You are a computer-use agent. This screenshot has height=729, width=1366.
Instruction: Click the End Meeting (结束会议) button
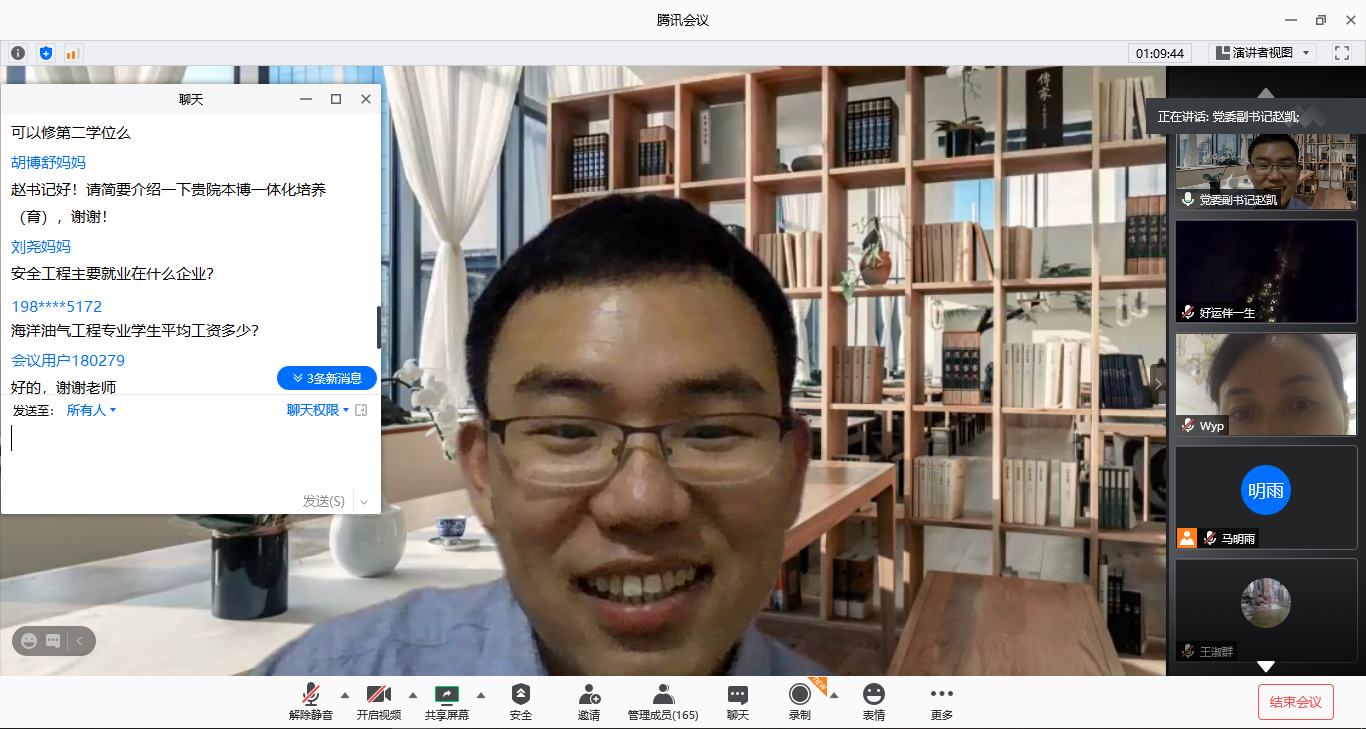[x=1295, y=702]
